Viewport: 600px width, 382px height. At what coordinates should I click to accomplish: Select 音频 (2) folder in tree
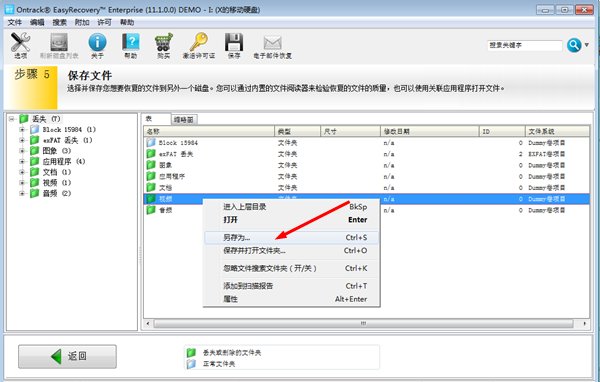[57, 194]
